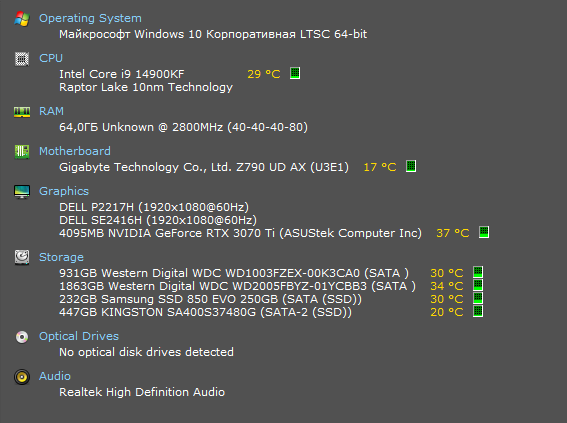Select the Windows 10 LTSC 64-bit text

pos(213,34)
